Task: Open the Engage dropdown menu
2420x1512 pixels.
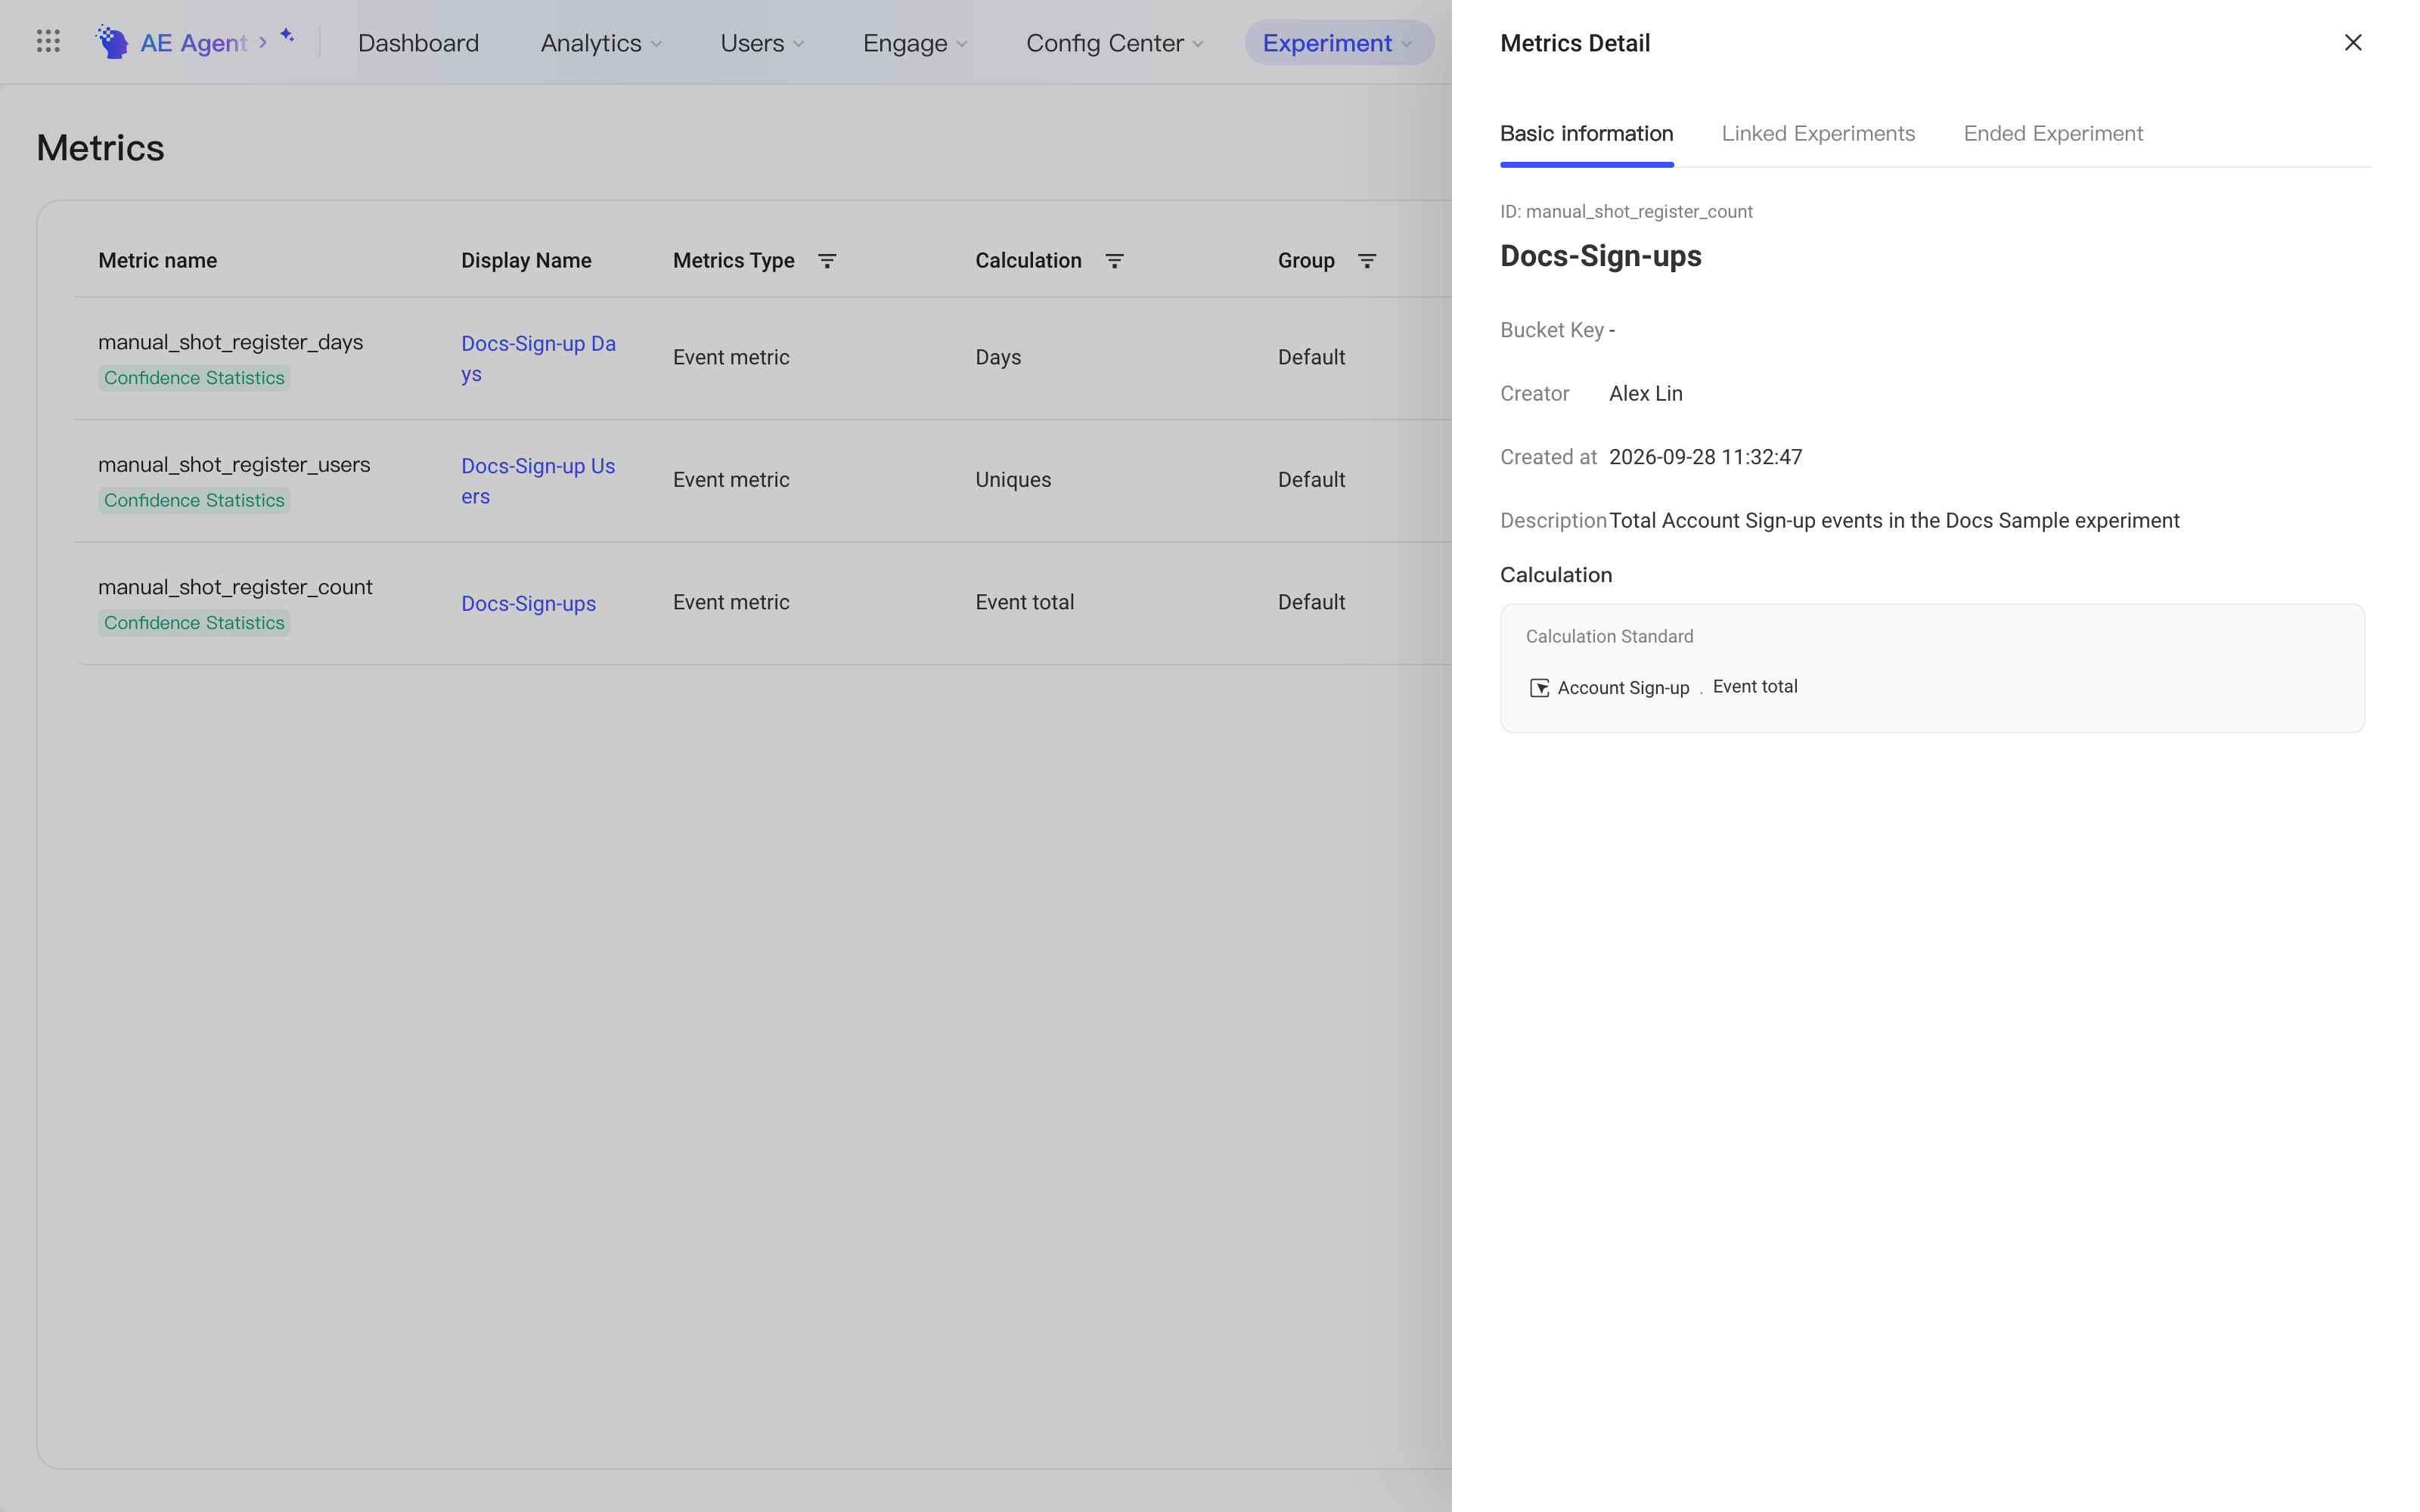Action: pos(916,43)
